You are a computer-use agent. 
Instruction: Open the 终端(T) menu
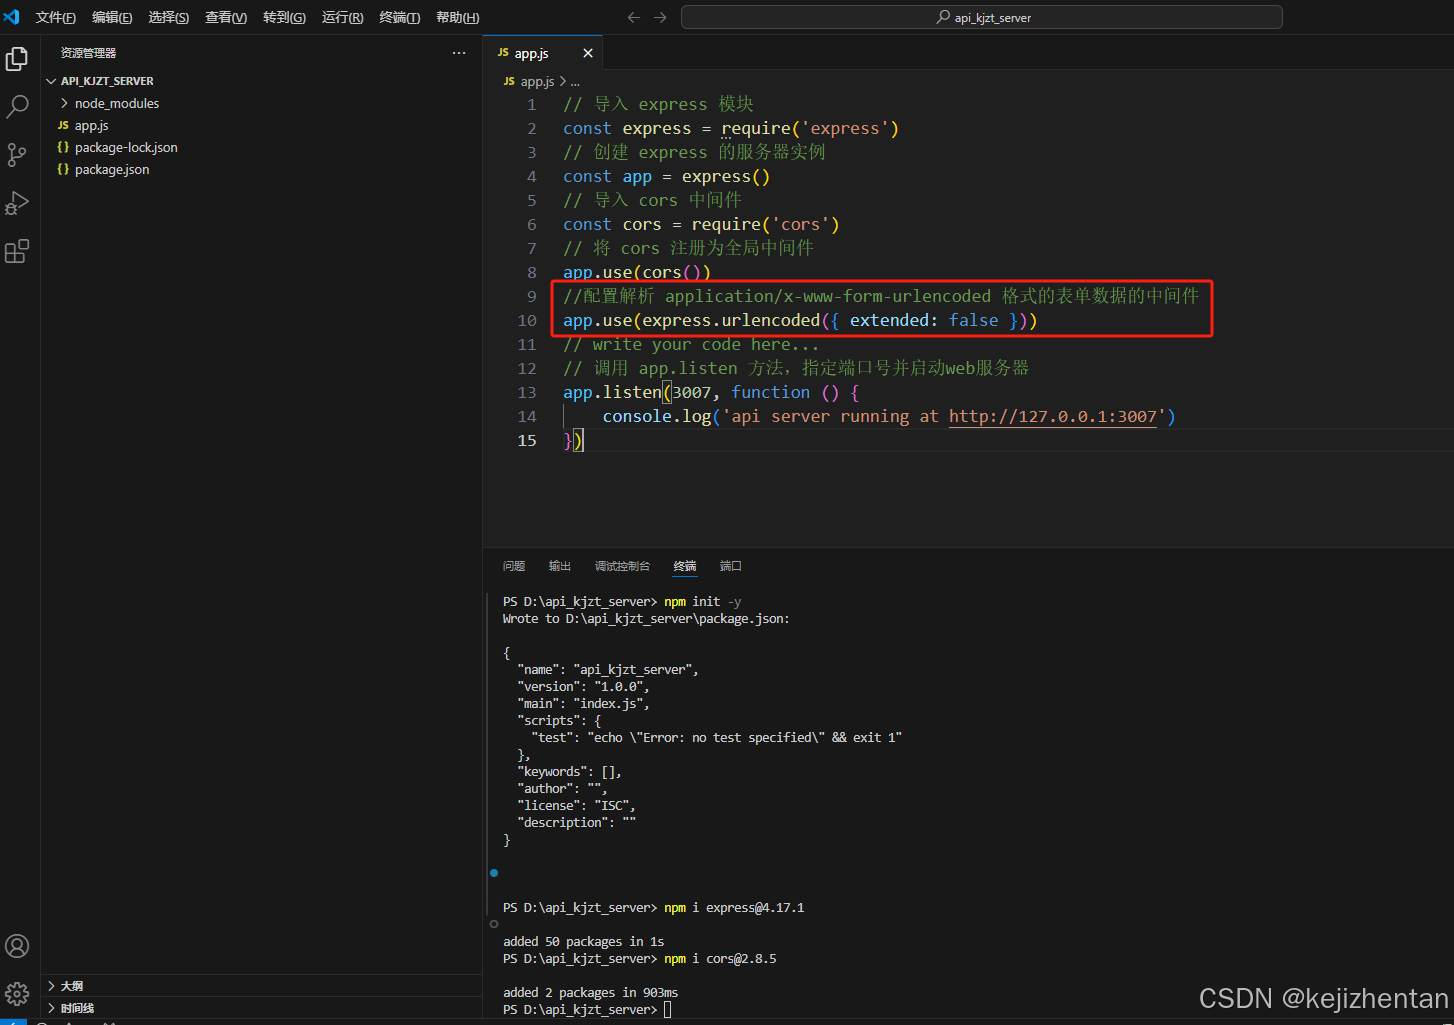click(400, 17)
